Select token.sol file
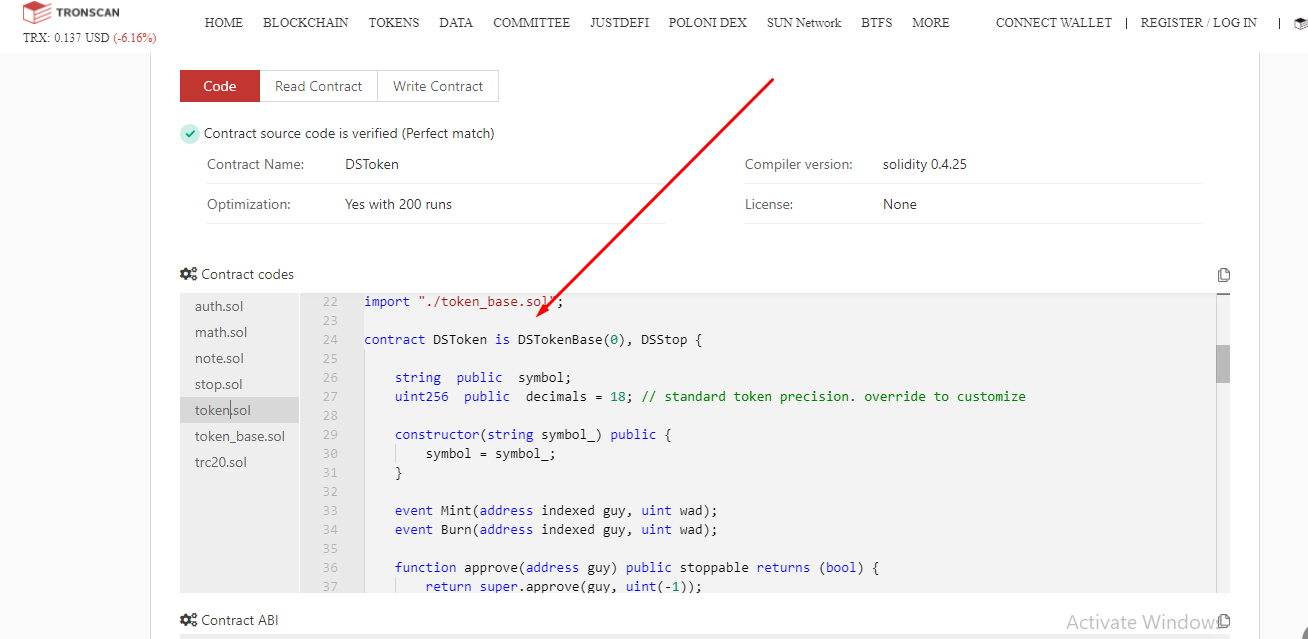1308x639 pixels. pos(239,410)
